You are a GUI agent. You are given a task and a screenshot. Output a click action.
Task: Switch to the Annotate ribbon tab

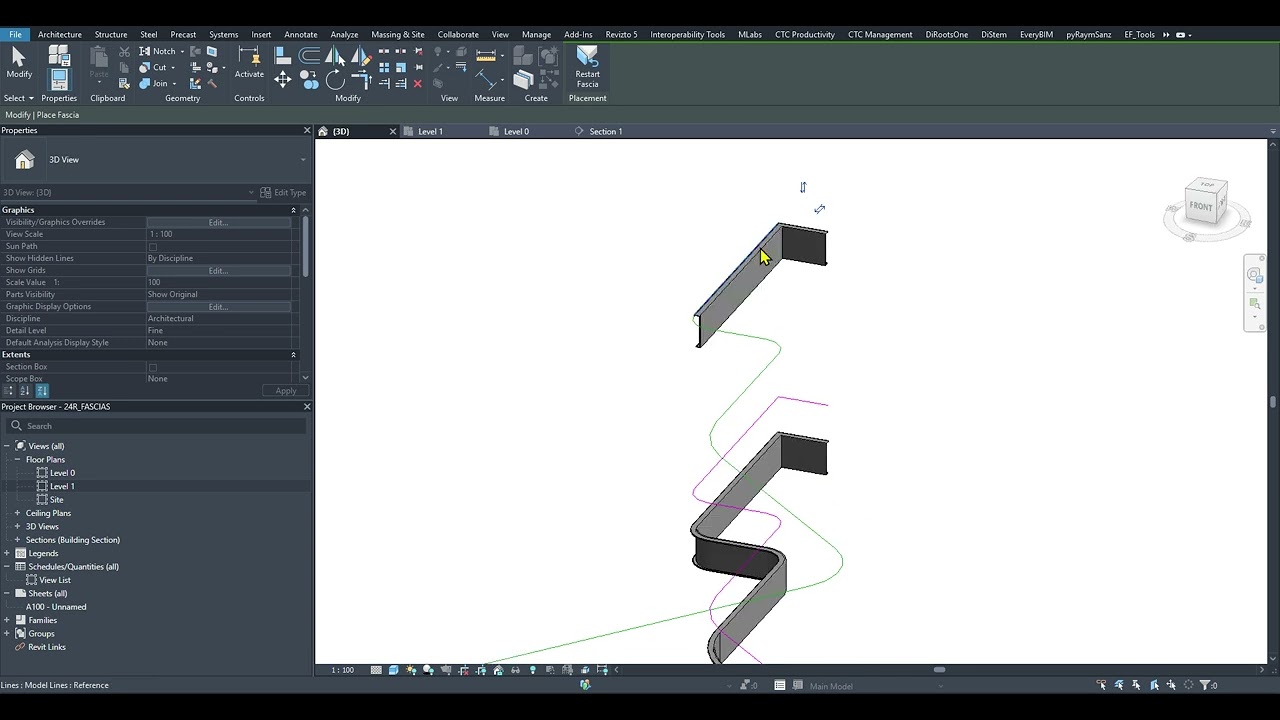pyautogui.click(x=300, y=34)
